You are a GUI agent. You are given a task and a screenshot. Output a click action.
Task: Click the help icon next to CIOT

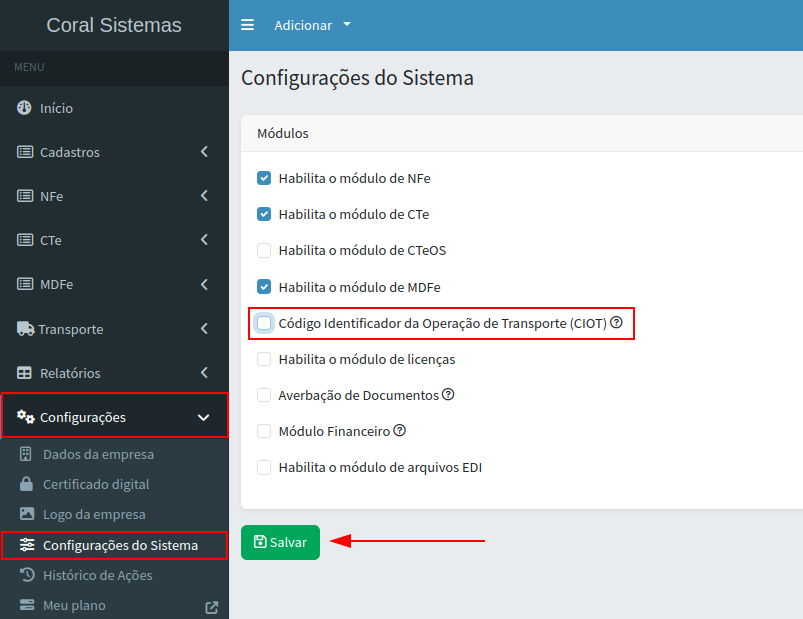(x=617, y=323)
